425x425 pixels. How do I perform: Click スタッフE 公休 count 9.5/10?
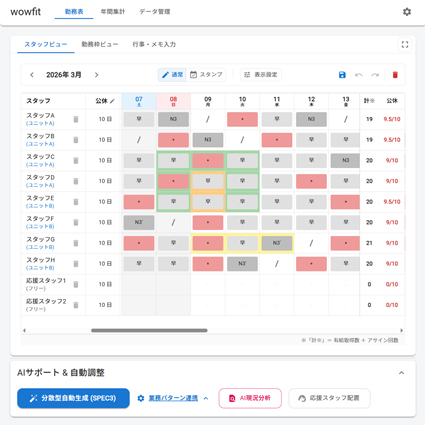tap(392, 202)
